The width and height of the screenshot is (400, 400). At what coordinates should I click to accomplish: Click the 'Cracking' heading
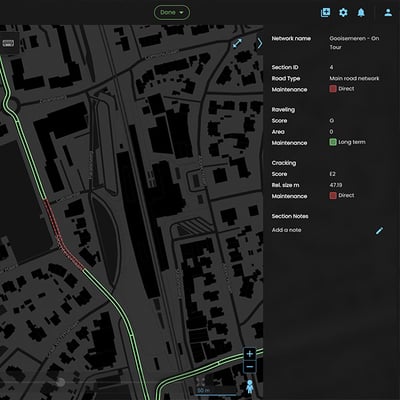284,163
